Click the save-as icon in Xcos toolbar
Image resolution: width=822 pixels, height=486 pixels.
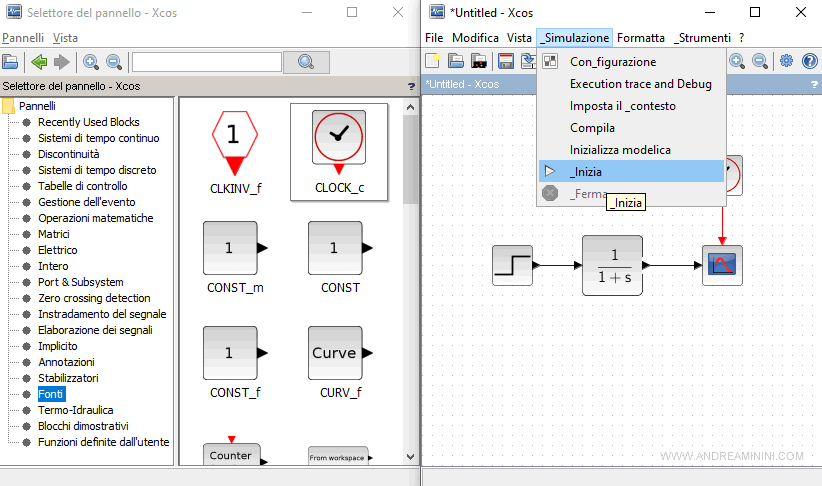coord(528,61)
